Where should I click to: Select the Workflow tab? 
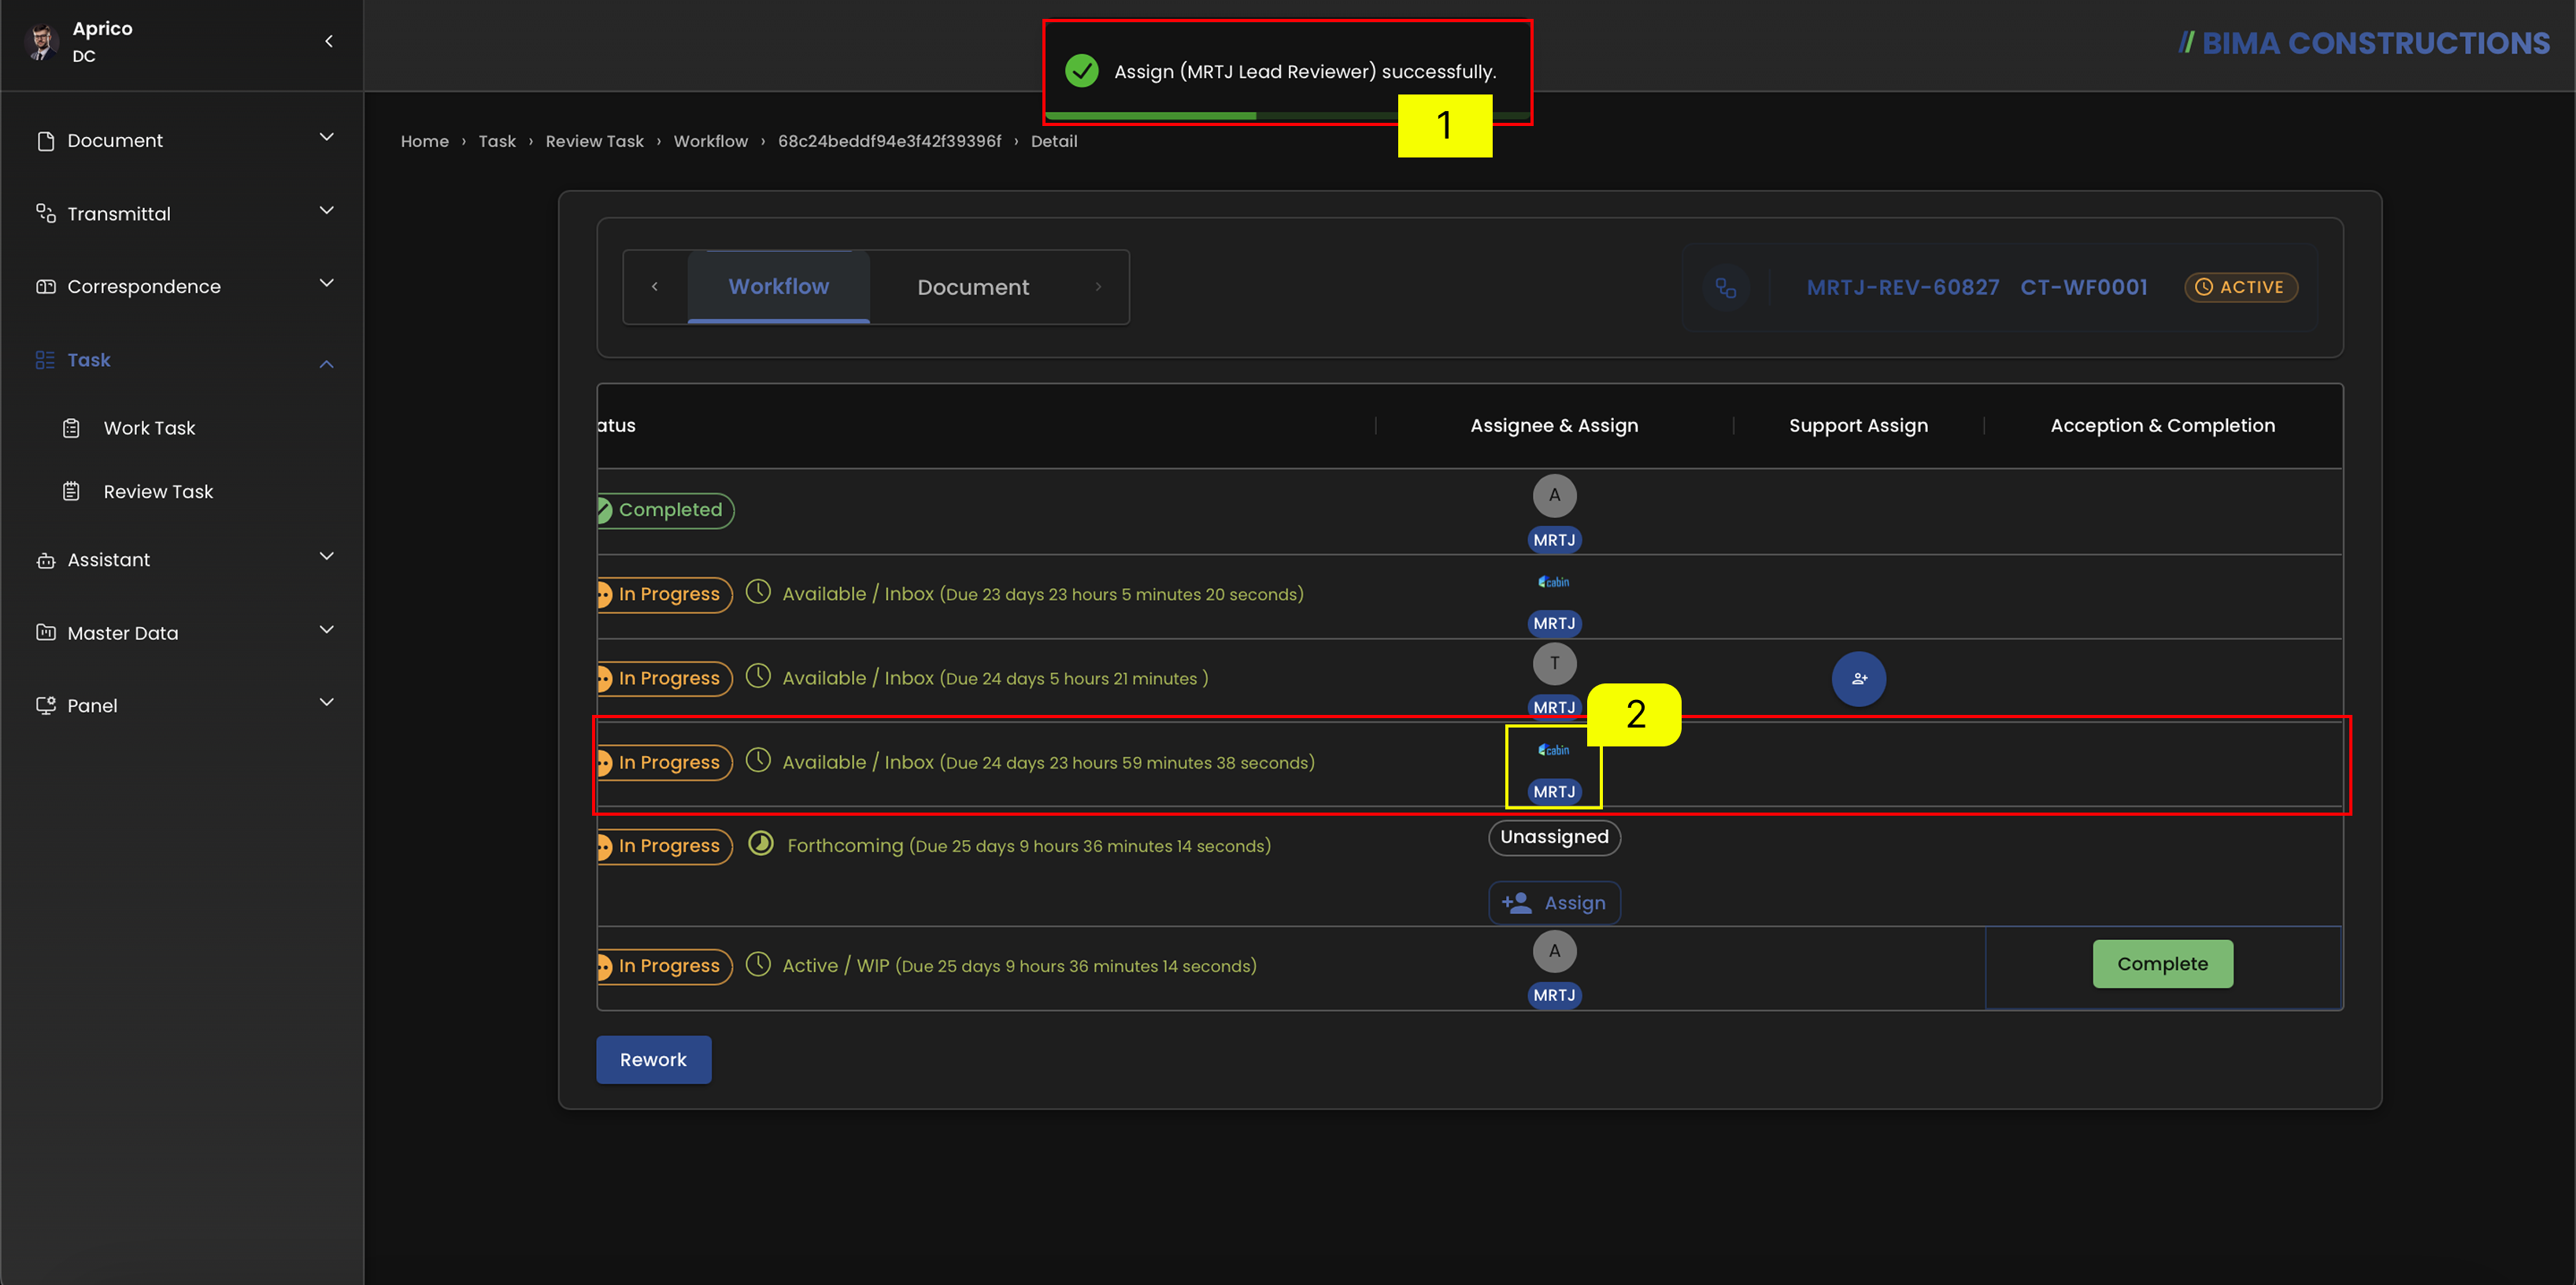click(779, 287)
